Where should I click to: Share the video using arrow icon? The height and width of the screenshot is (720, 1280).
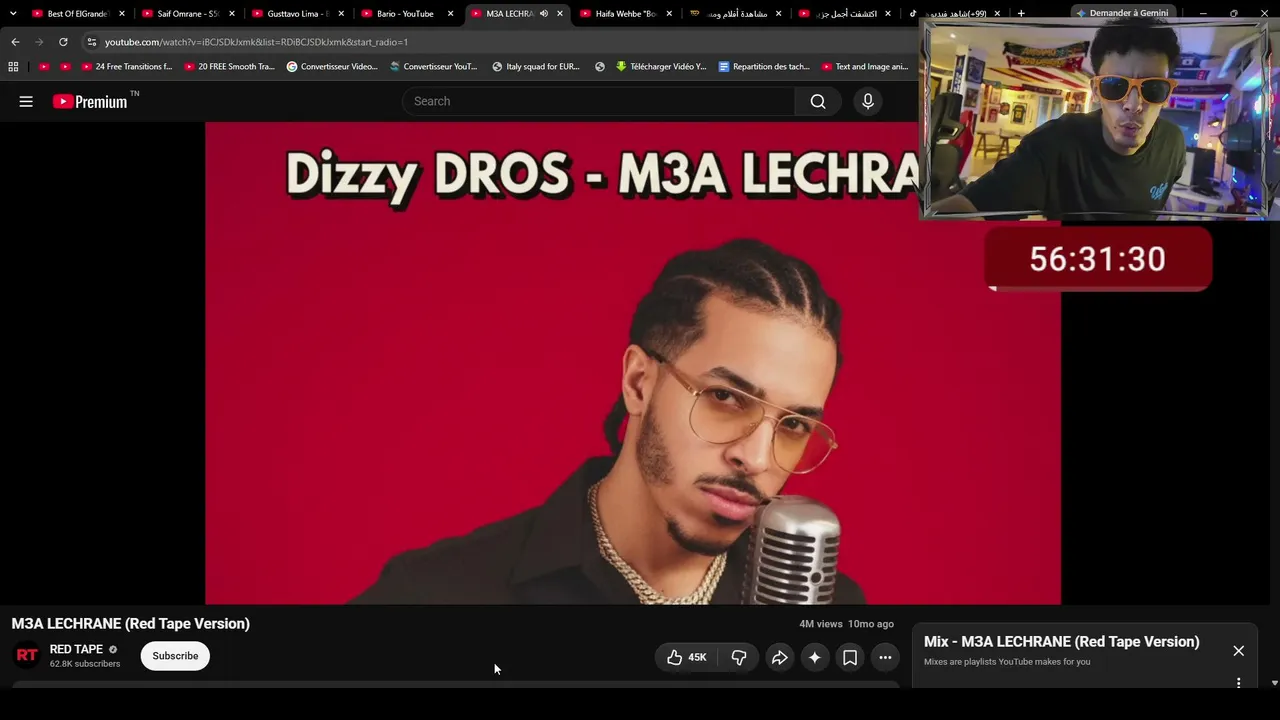coord(779,657)
